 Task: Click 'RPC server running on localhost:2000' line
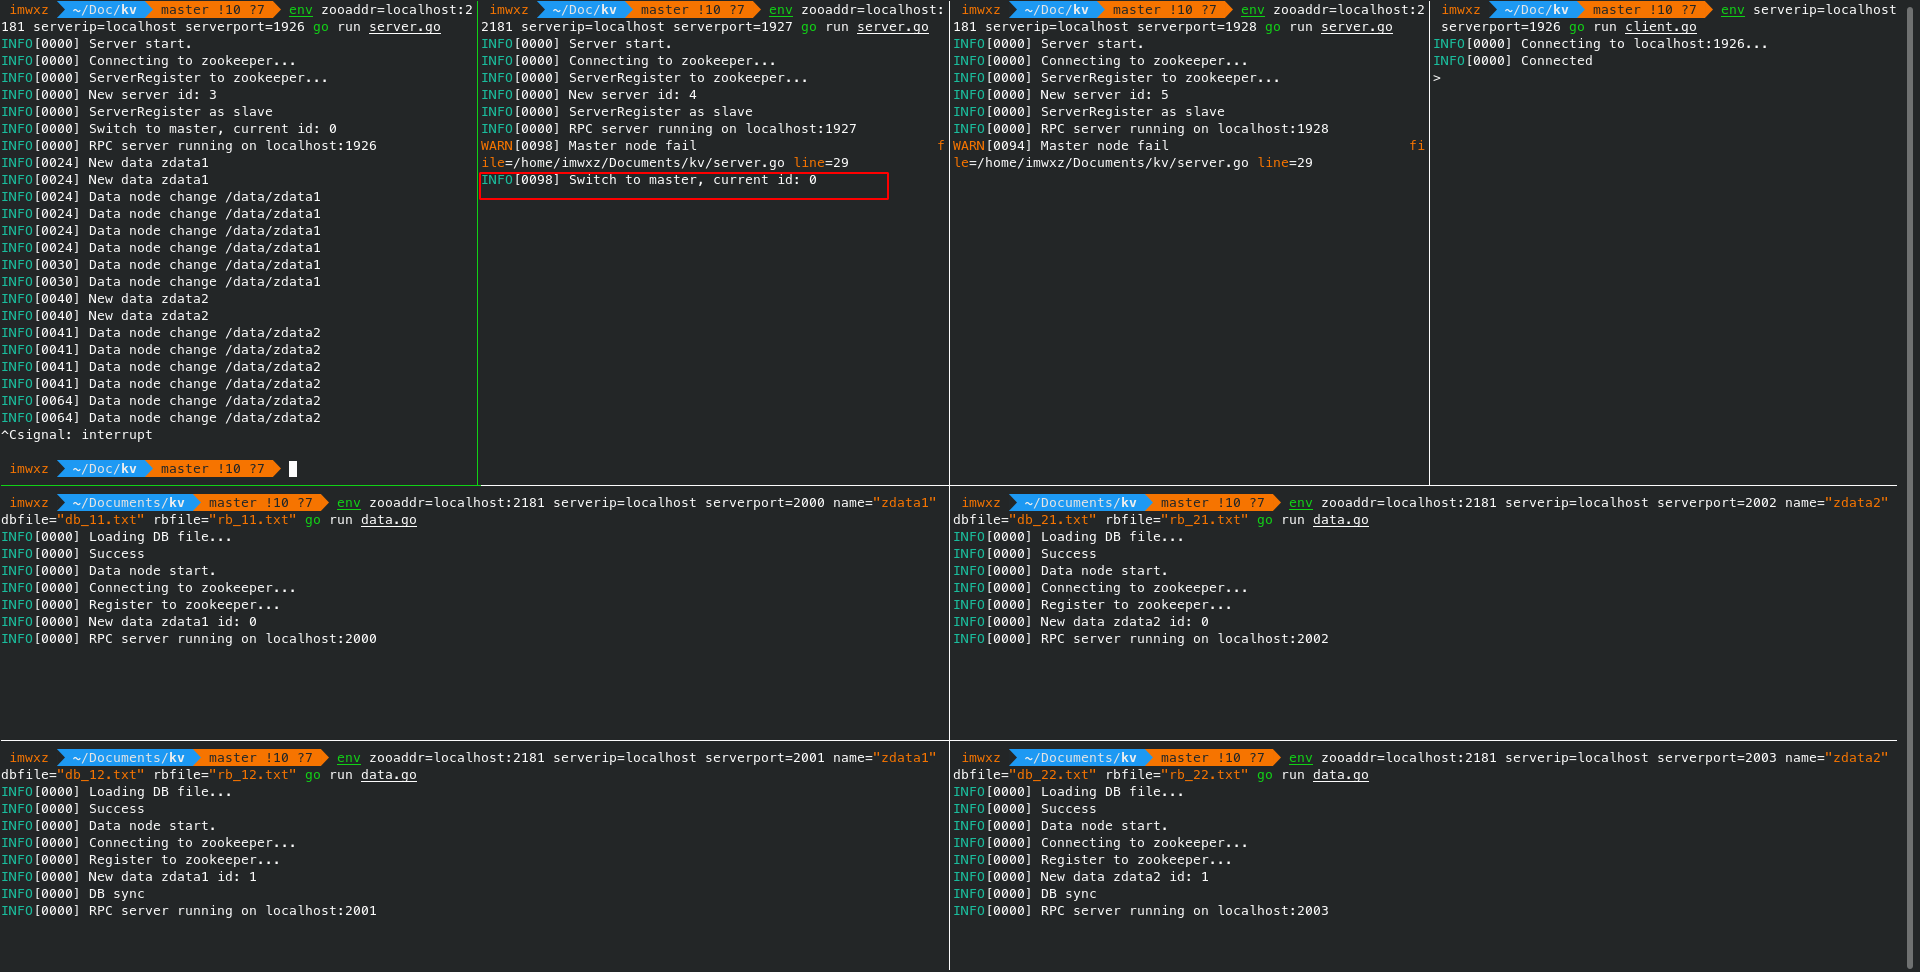(189, 639)
